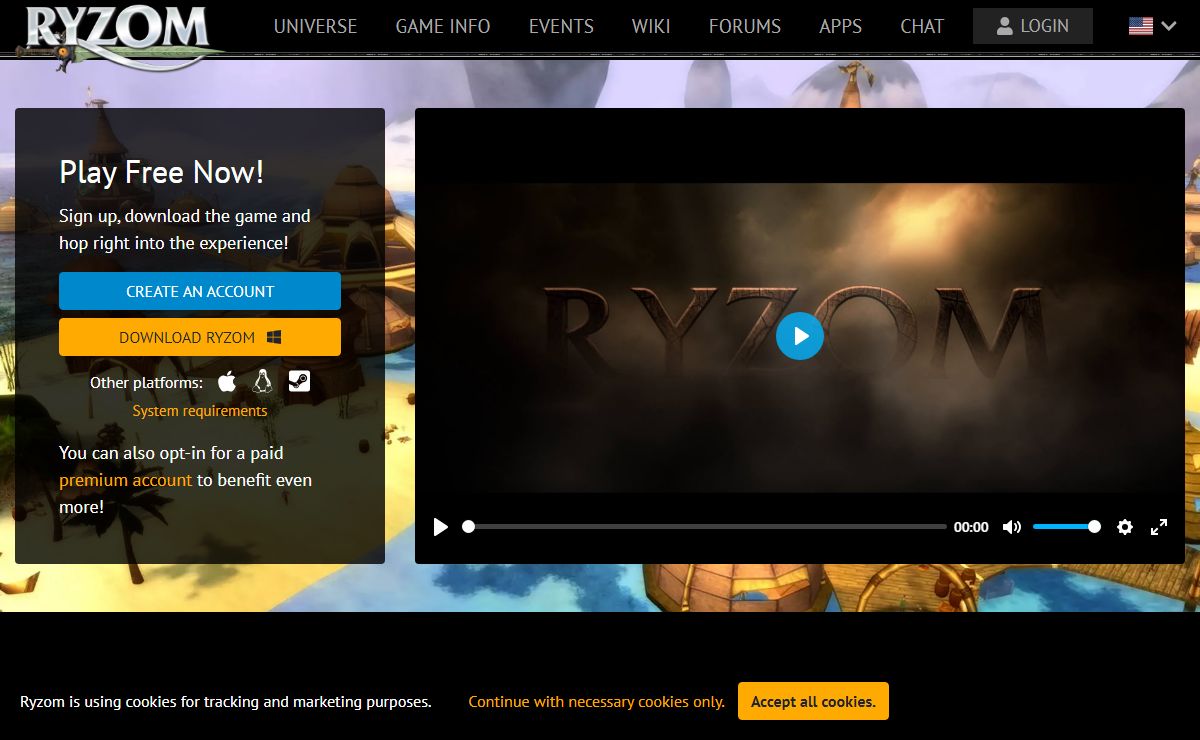Continue with necessary cookies only
Viewport: 1200px width, 740px height.
tap(597, 702)
